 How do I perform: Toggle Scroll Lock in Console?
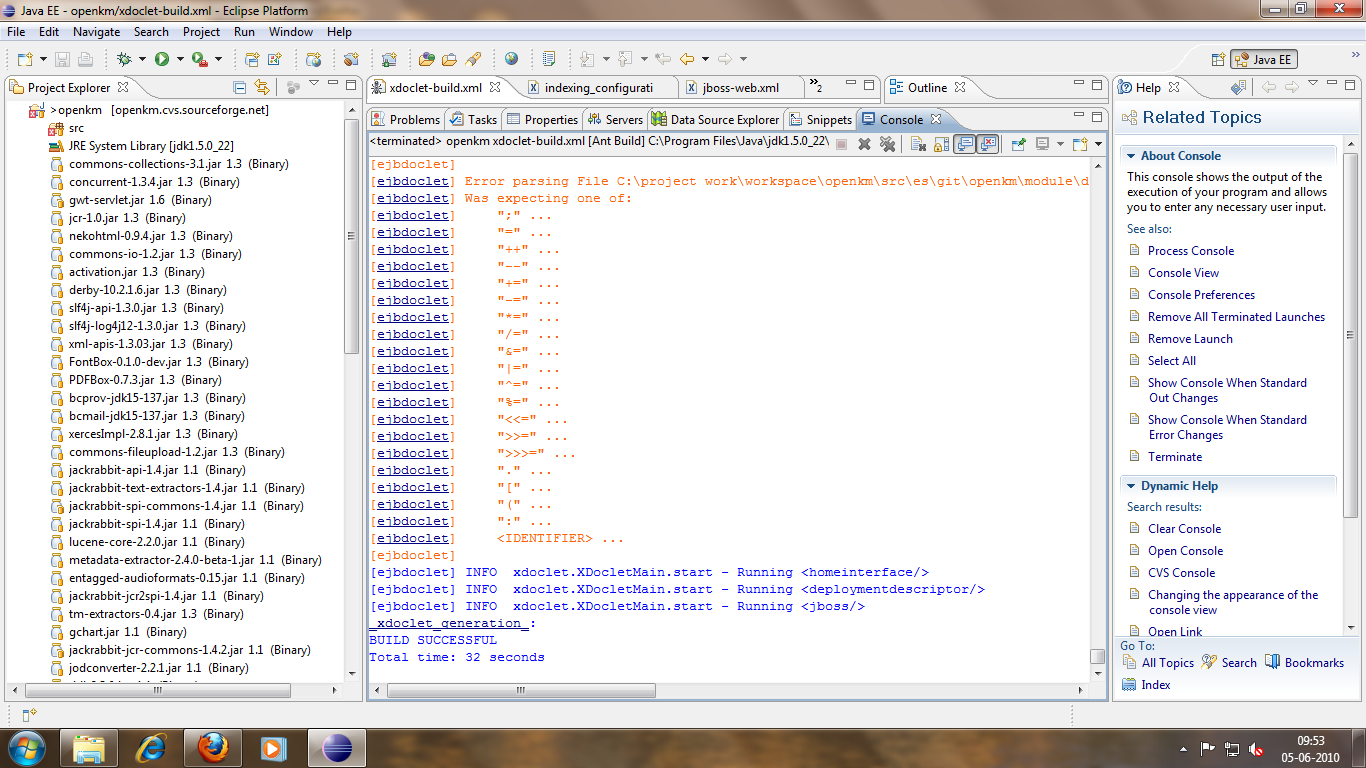pos(941,144)
